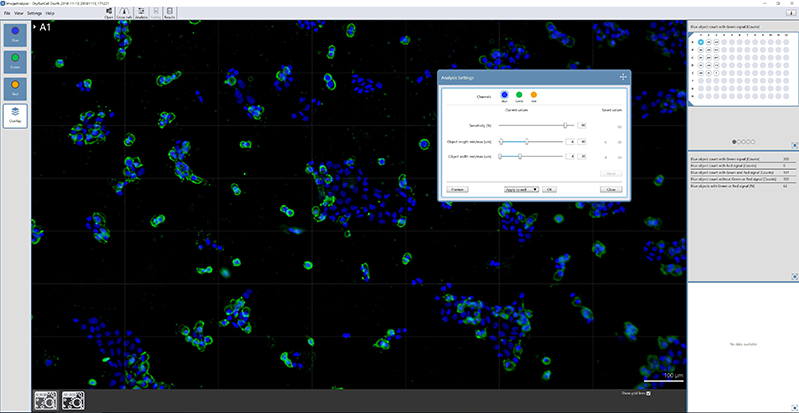Screen dimensions: 799x413
Task: Open the Cross talk tool
Action: [124, 12]
